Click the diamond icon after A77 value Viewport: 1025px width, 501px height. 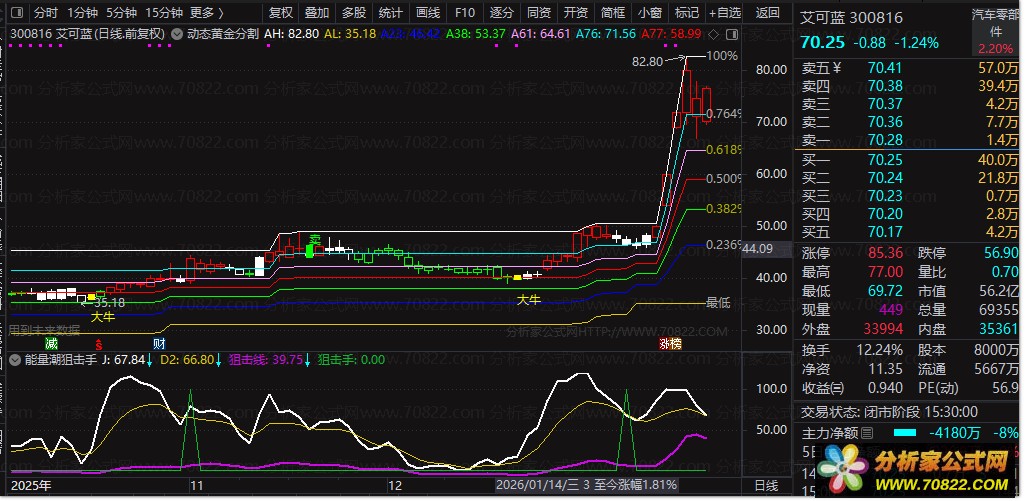coord(711,33)
